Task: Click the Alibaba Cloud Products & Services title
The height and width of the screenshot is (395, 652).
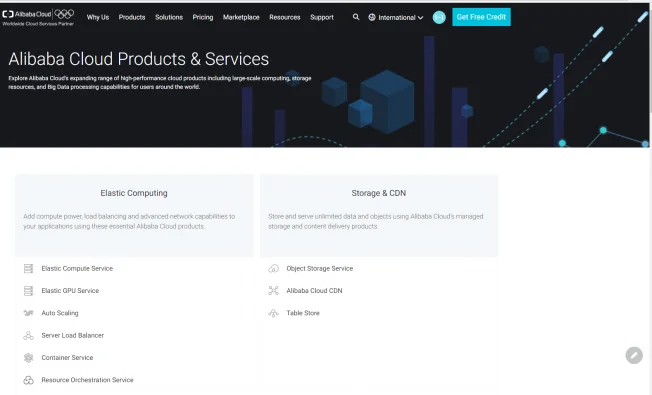Action: click(x=138, y=59)
